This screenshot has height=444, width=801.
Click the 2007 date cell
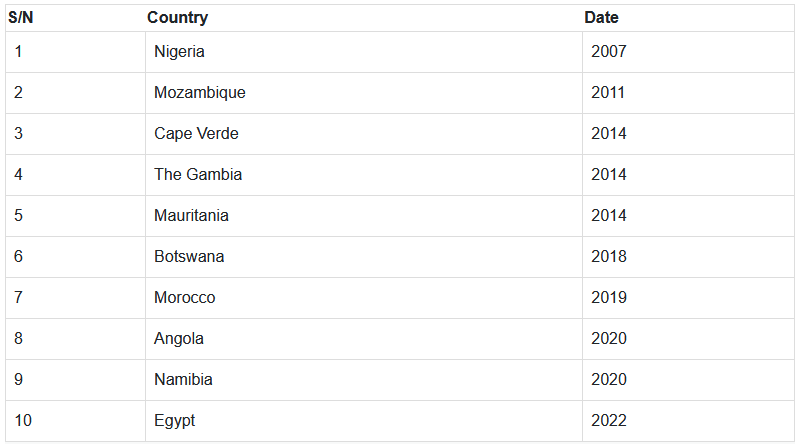(x=609, y=52)
